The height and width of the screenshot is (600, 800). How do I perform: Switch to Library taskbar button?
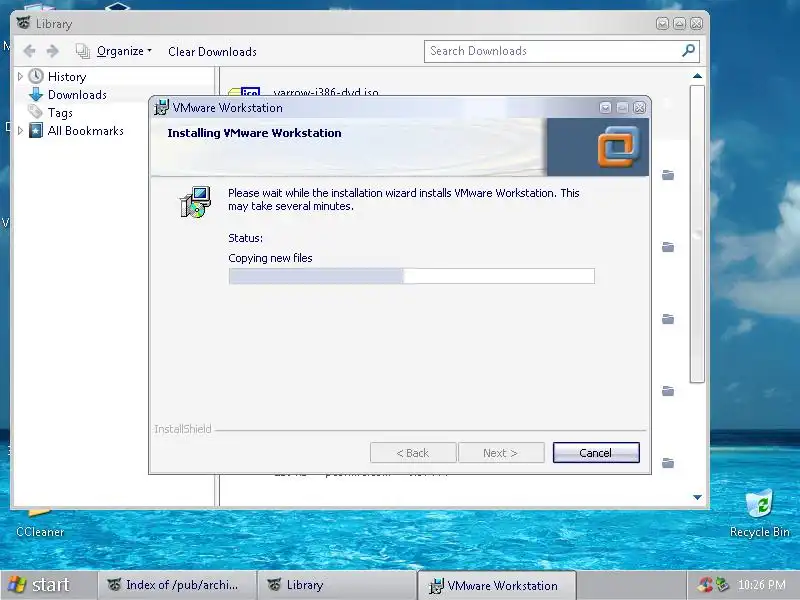337,585
